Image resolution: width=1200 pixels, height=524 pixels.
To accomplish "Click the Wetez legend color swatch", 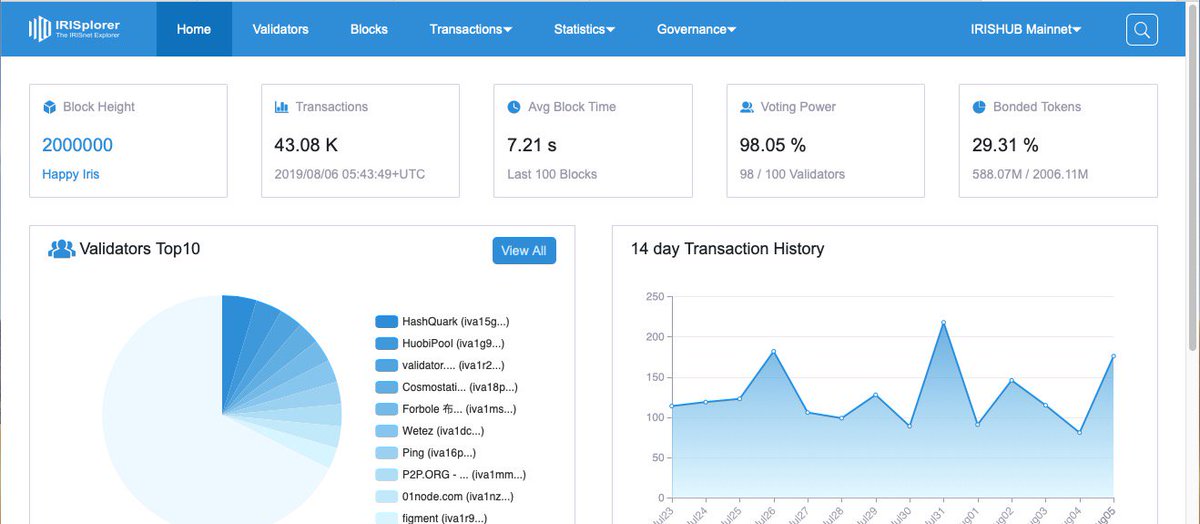I will click(387, 431).
